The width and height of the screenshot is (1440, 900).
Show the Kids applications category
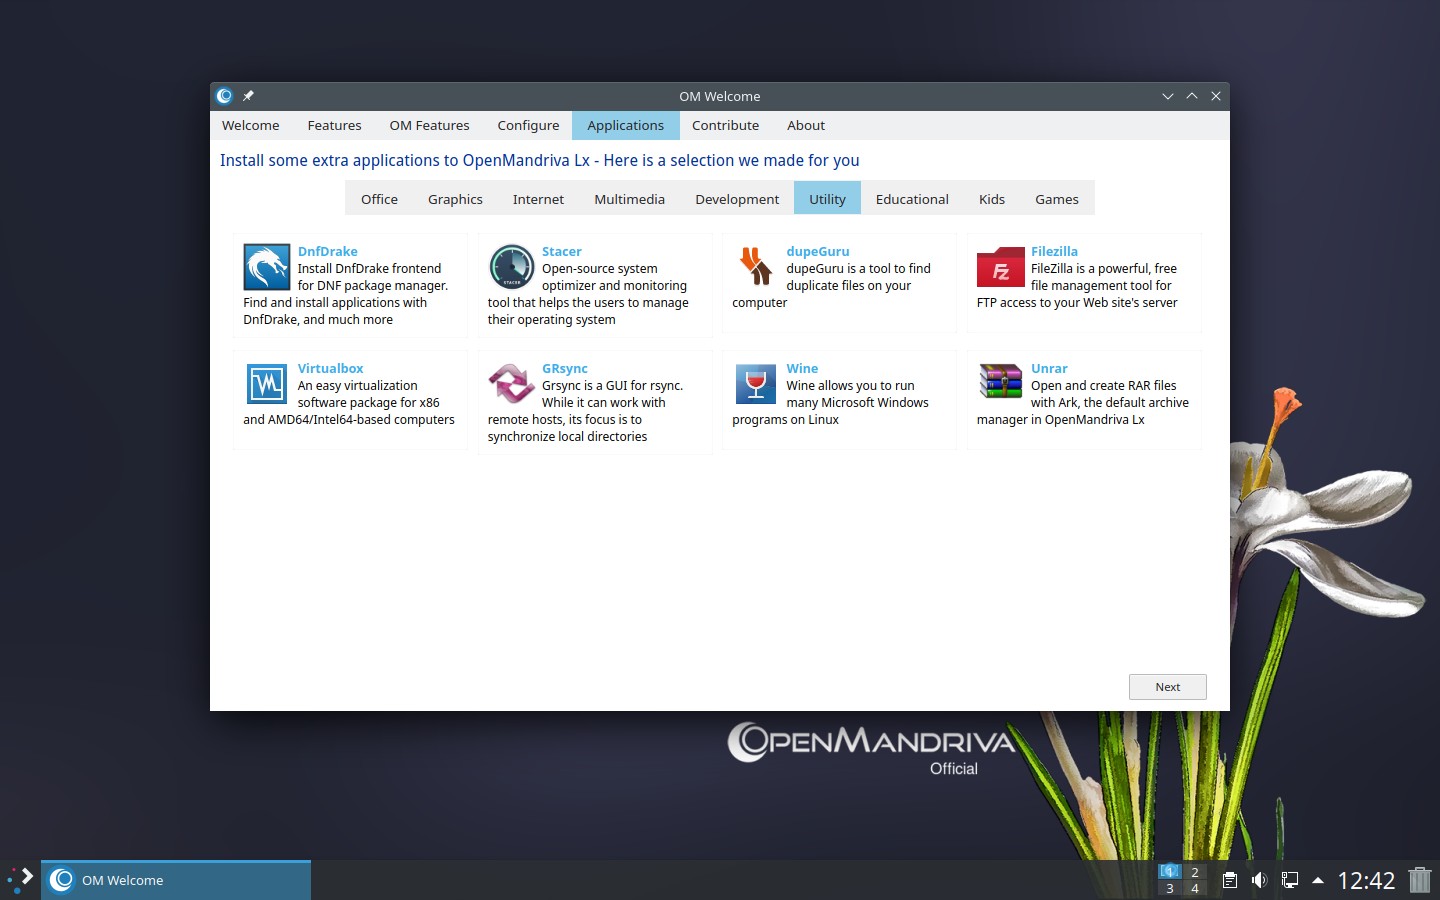click(x=992, y=199)
